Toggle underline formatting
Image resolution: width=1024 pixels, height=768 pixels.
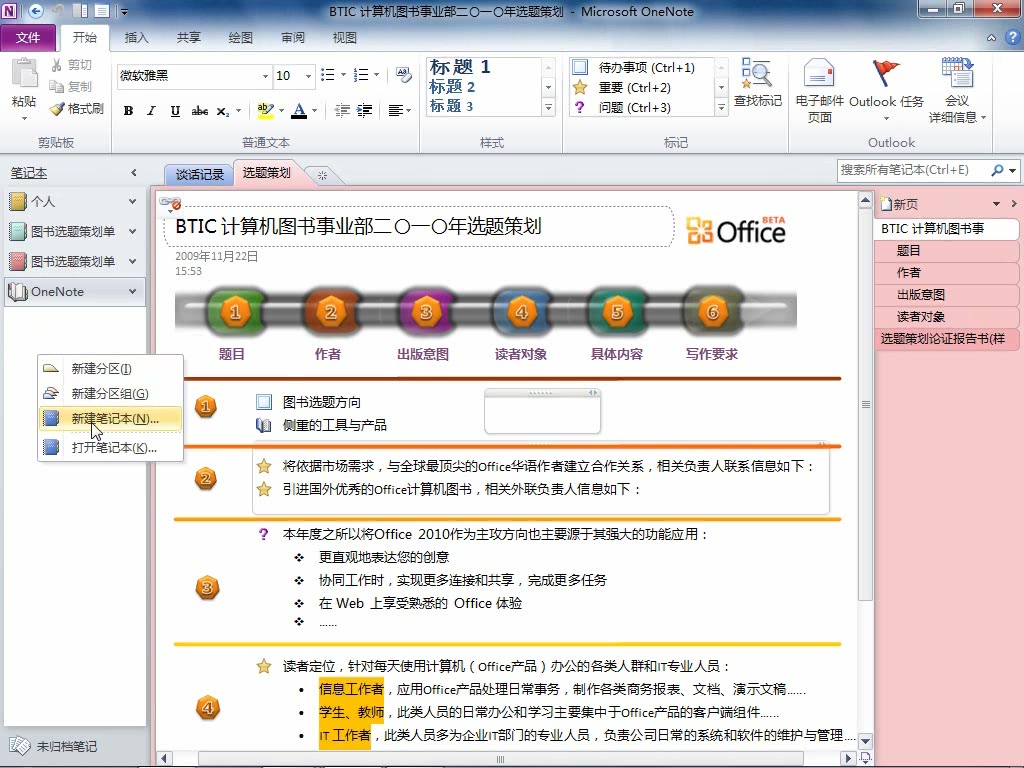[176, 110]
